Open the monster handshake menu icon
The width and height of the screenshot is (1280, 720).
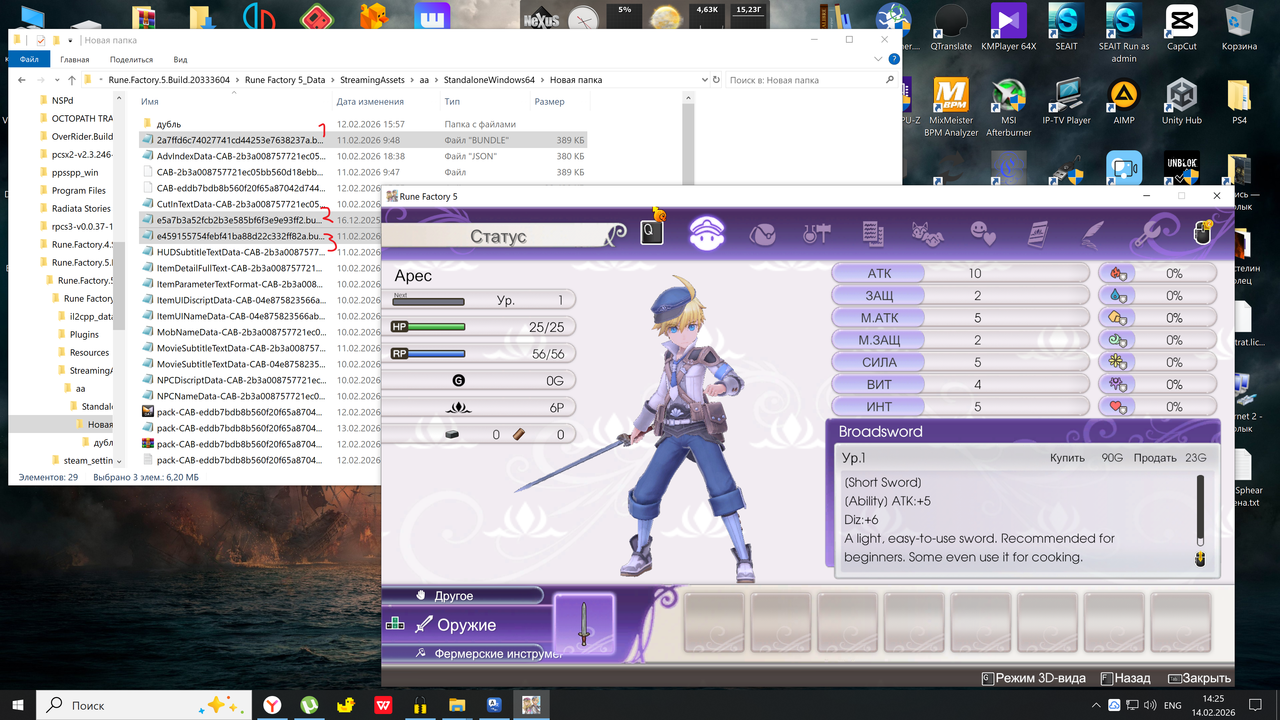(927, 234)
